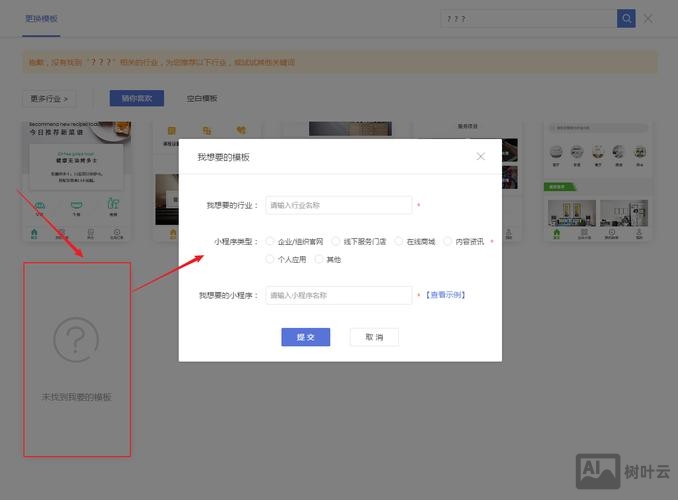
Task: Click the bottle icon in recipe template
Action: tap(113, 203)
